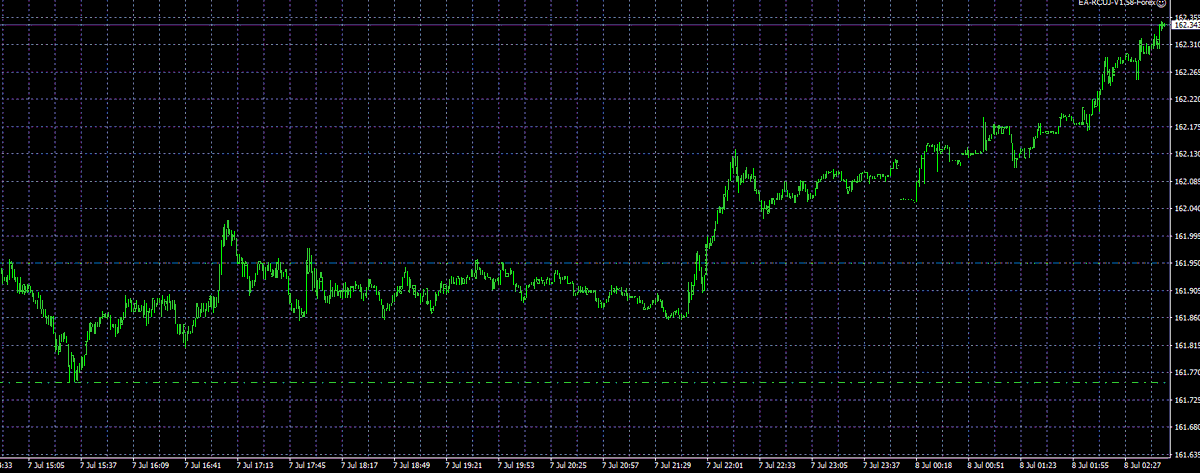The height and width of the screenshot is (473, 1200).
Task: Click the 162.040 price scale label
Action: (x=1186, y=208)
